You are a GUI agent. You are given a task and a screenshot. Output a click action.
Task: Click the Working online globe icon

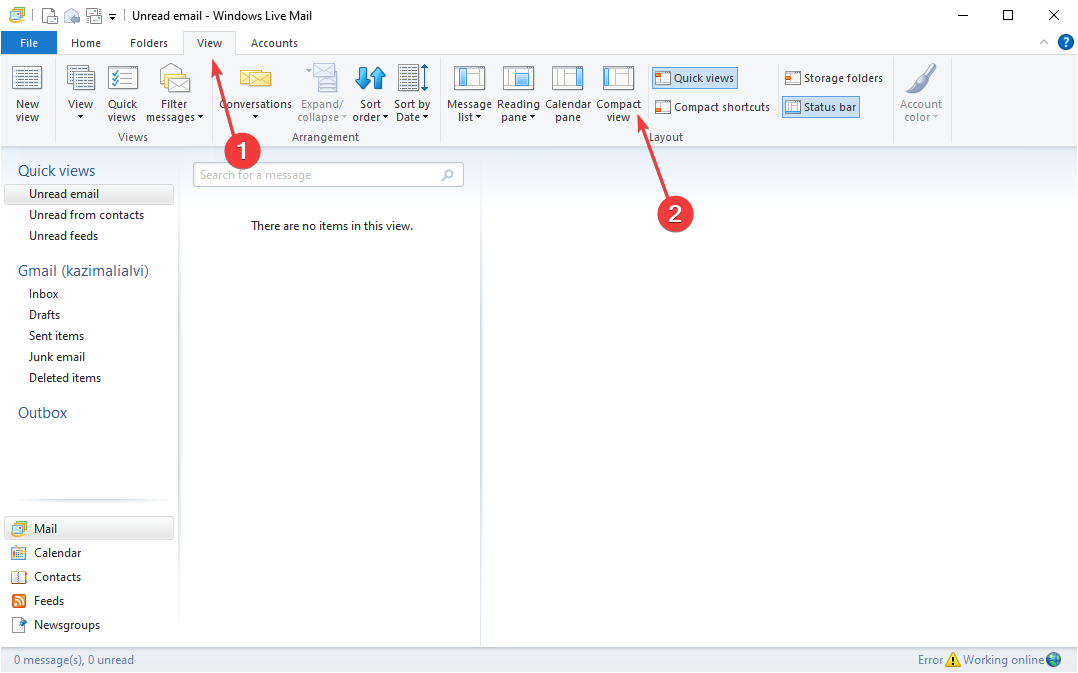(x=1053, y=660)
